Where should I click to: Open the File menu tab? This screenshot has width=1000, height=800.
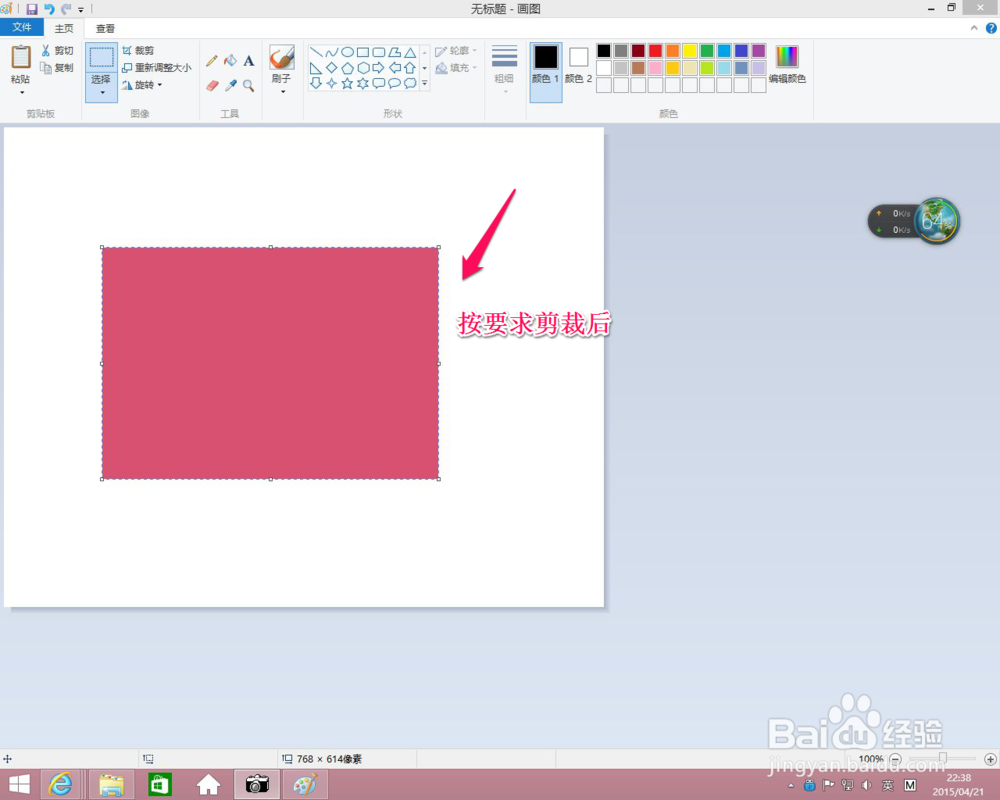point(22,27)
